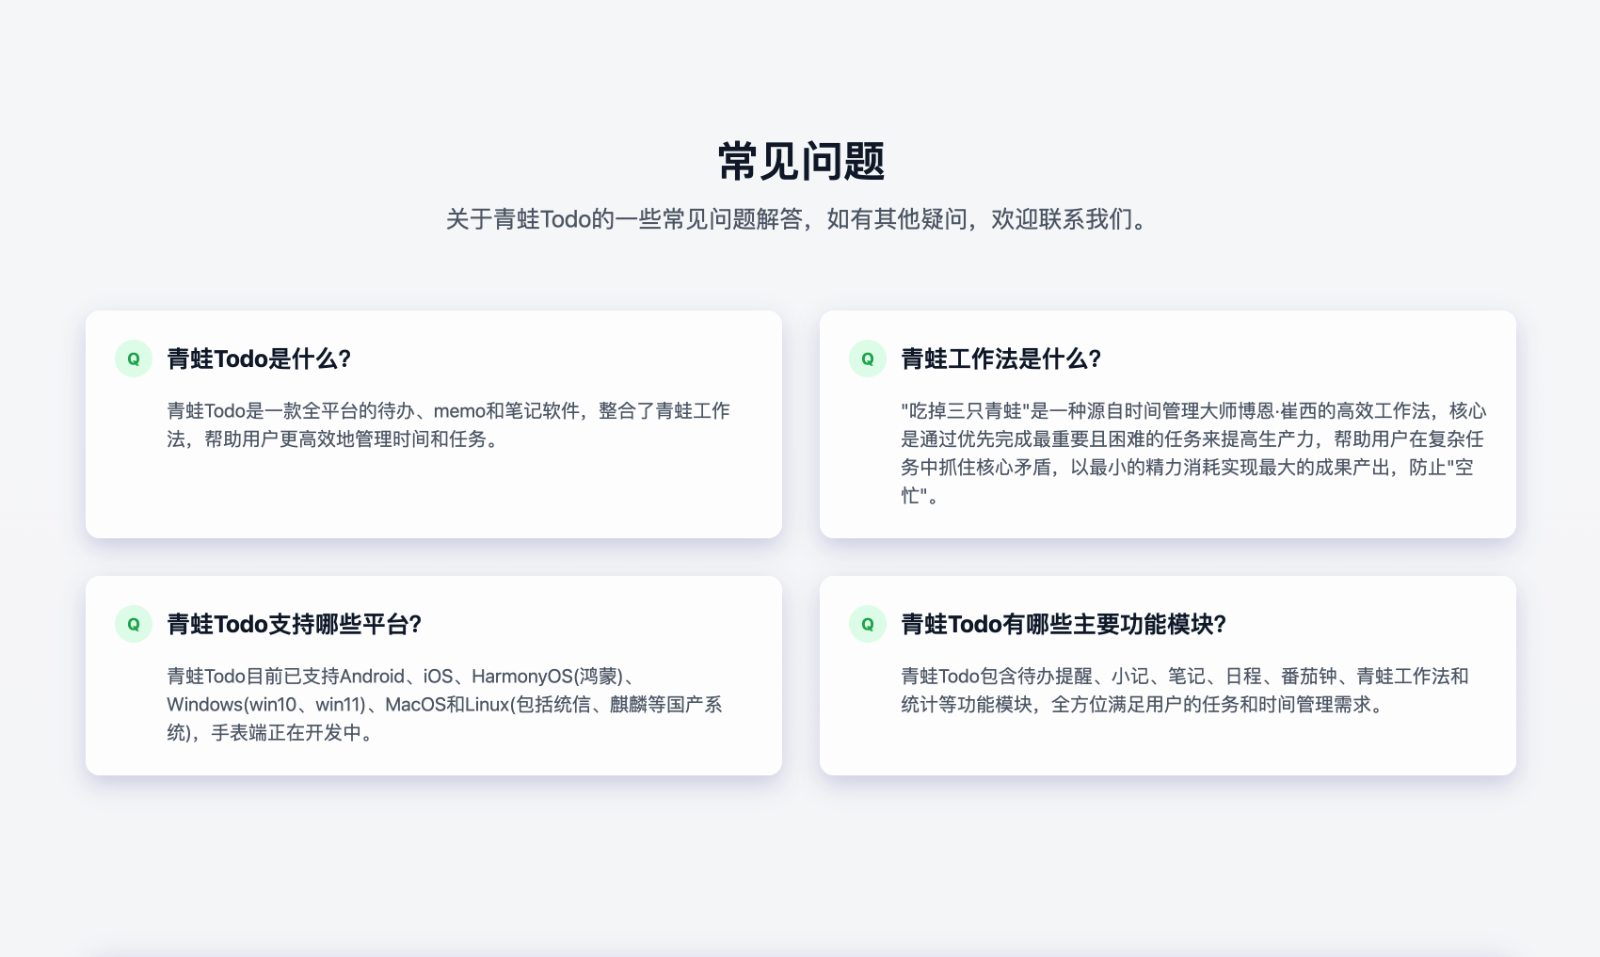Click question title 青蛙Todo是什么?
1600x957 pixels.
[259, 359]
